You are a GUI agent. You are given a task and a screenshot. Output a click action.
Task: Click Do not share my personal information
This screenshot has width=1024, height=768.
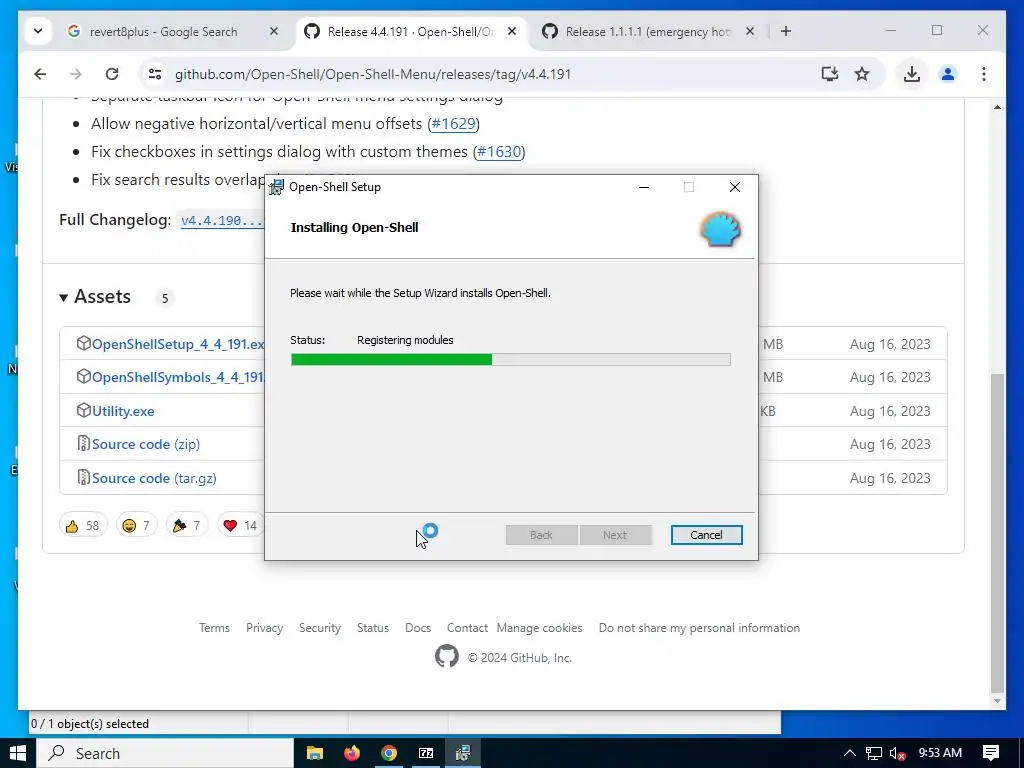tap(699, 628)
